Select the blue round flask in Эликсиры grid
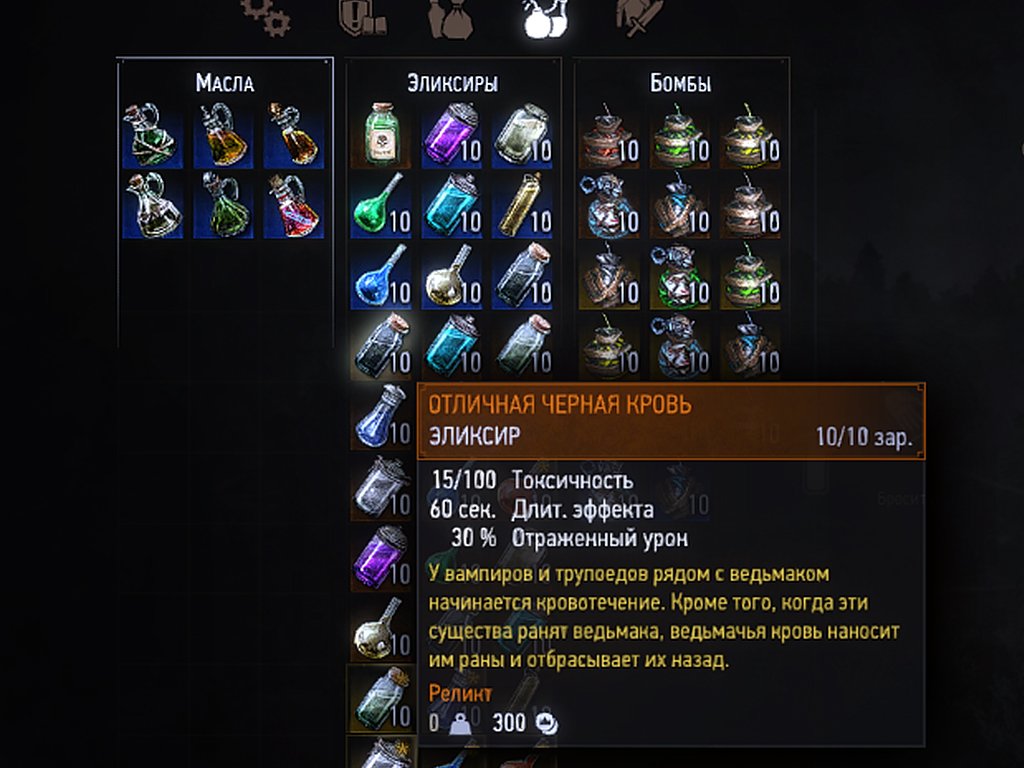 (381, 276)
